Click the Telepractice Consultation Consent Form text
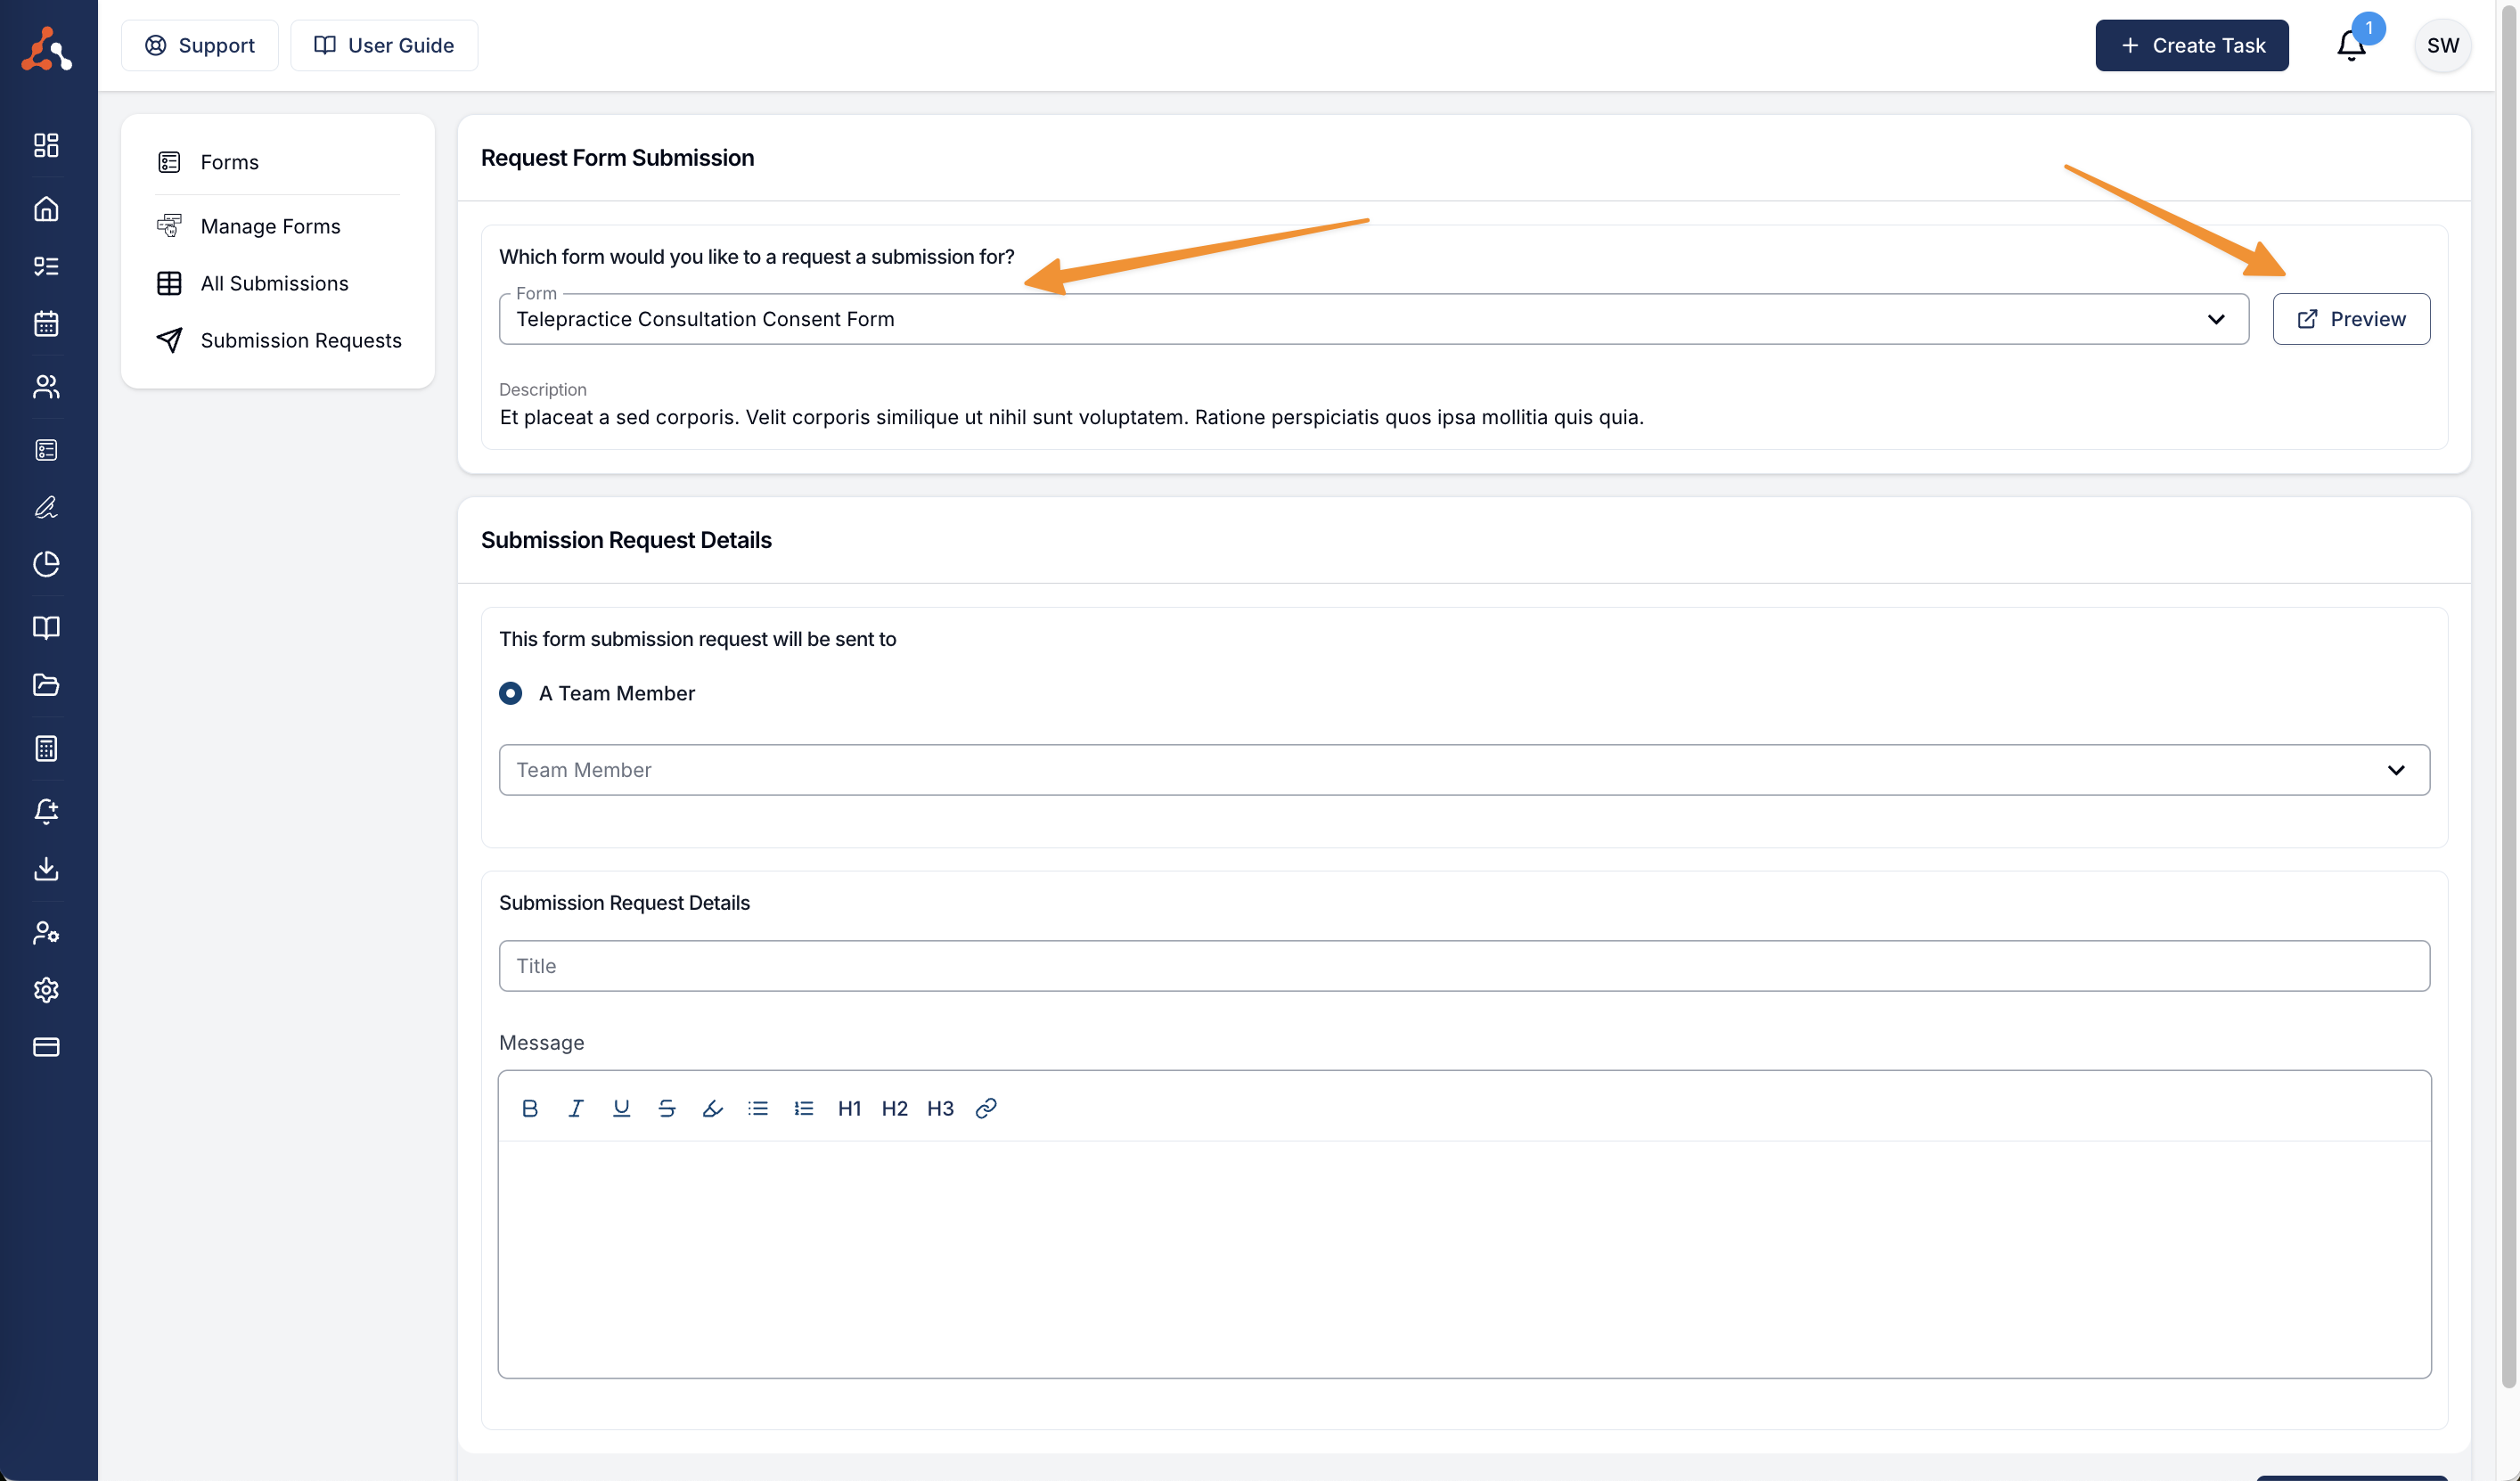The image size is (2520, 1481). (x=705, y=319)
